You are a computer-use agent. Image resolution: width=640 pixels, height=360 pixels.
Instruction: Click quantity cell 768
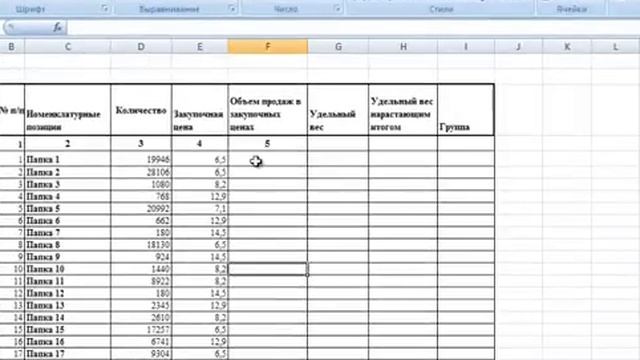(x=141, y=196)
